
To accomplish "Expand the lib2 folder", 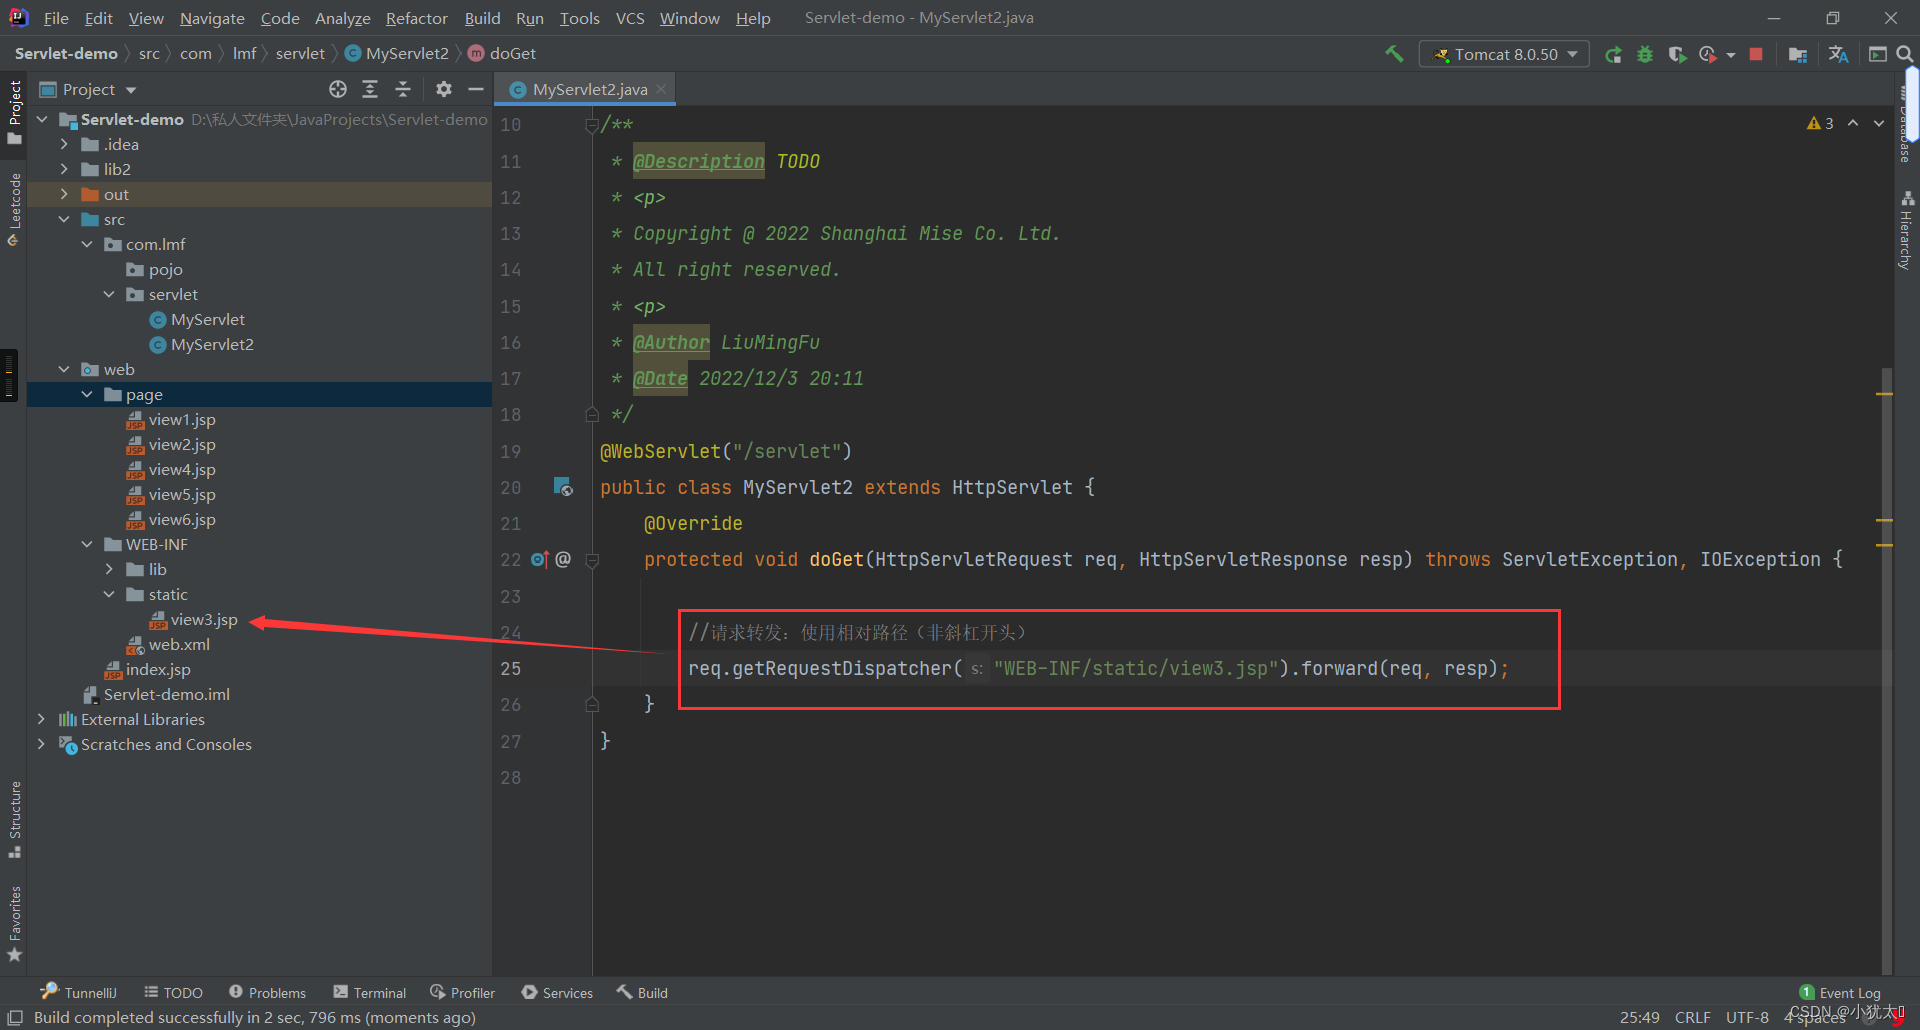I will 64,169.
